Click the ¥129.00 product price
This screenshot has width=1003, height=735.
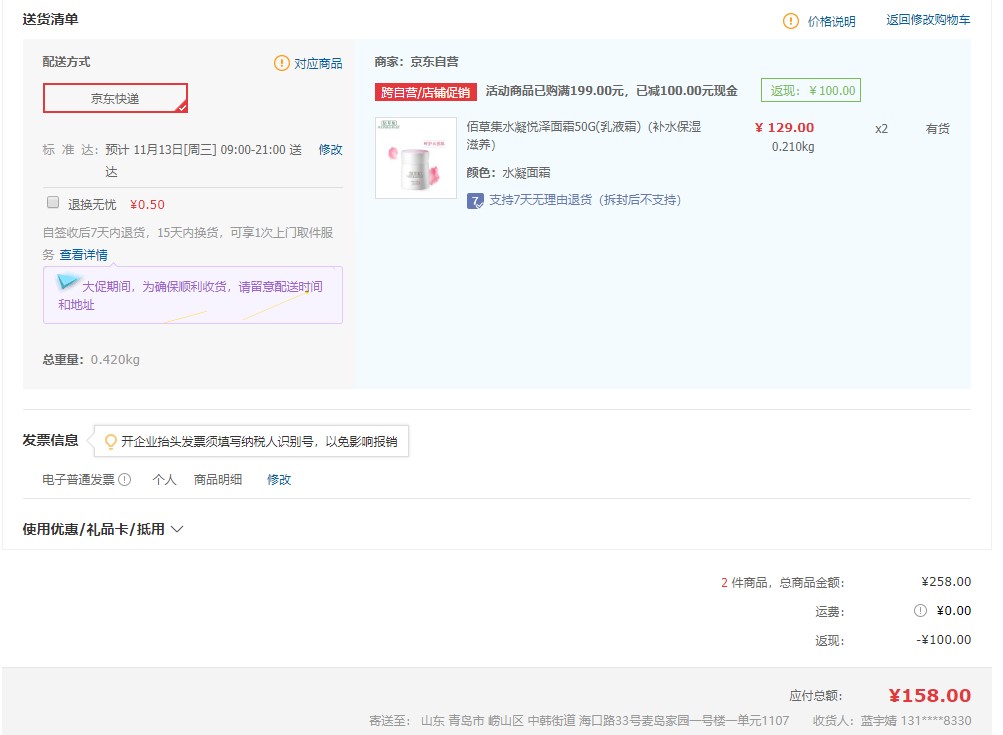click(784, 127)
